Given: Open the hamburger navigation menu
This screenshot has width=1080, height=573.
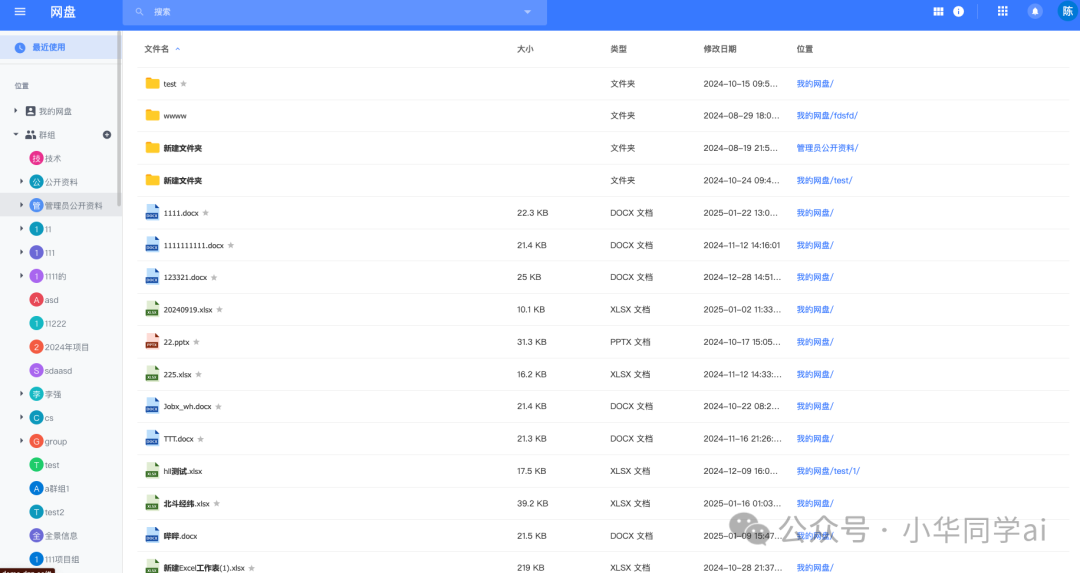Looking at the screenshot, I should (20, 12).
